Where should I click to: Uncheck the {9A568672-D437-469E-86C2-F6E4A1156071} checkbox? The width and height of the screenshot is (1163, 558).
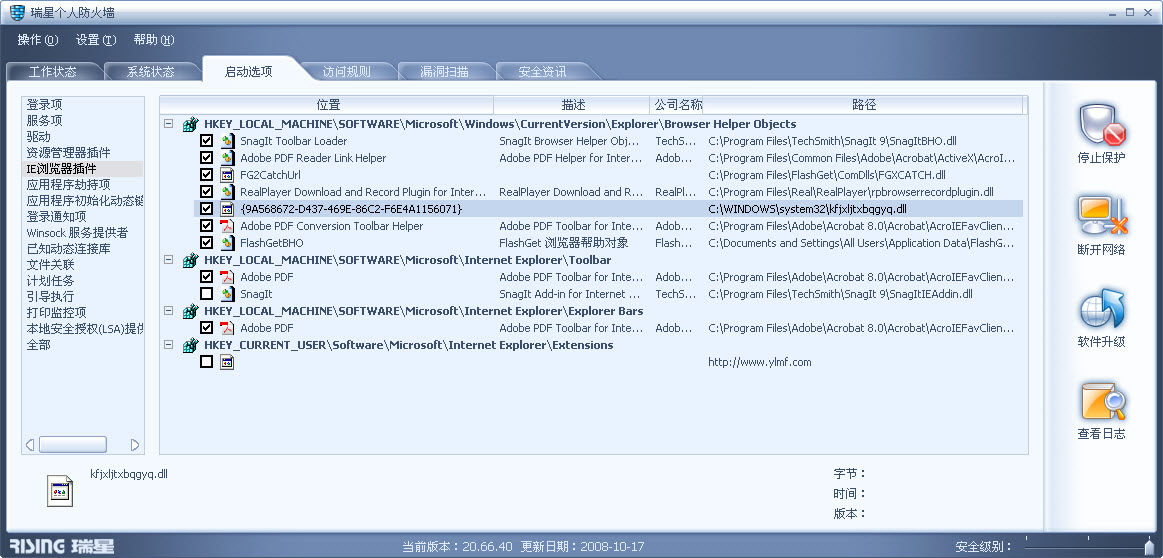coord(206,209)
